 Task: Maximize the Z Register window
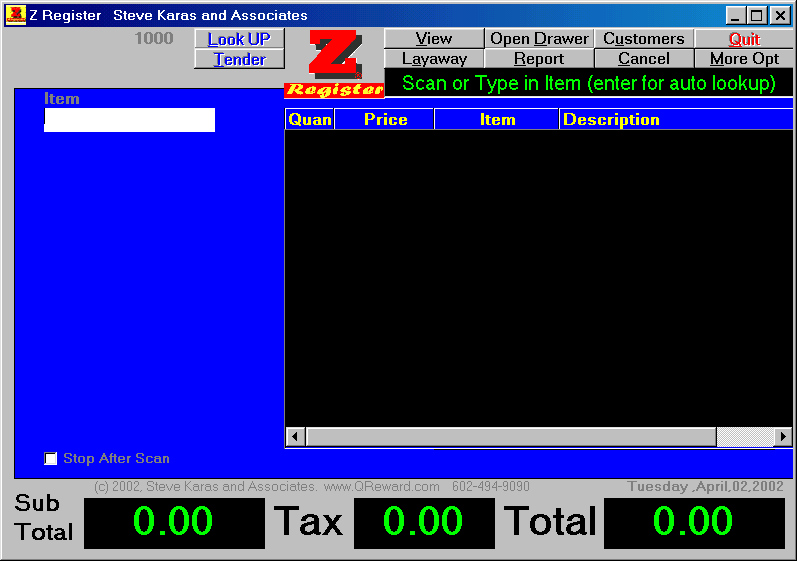(756, 15)
